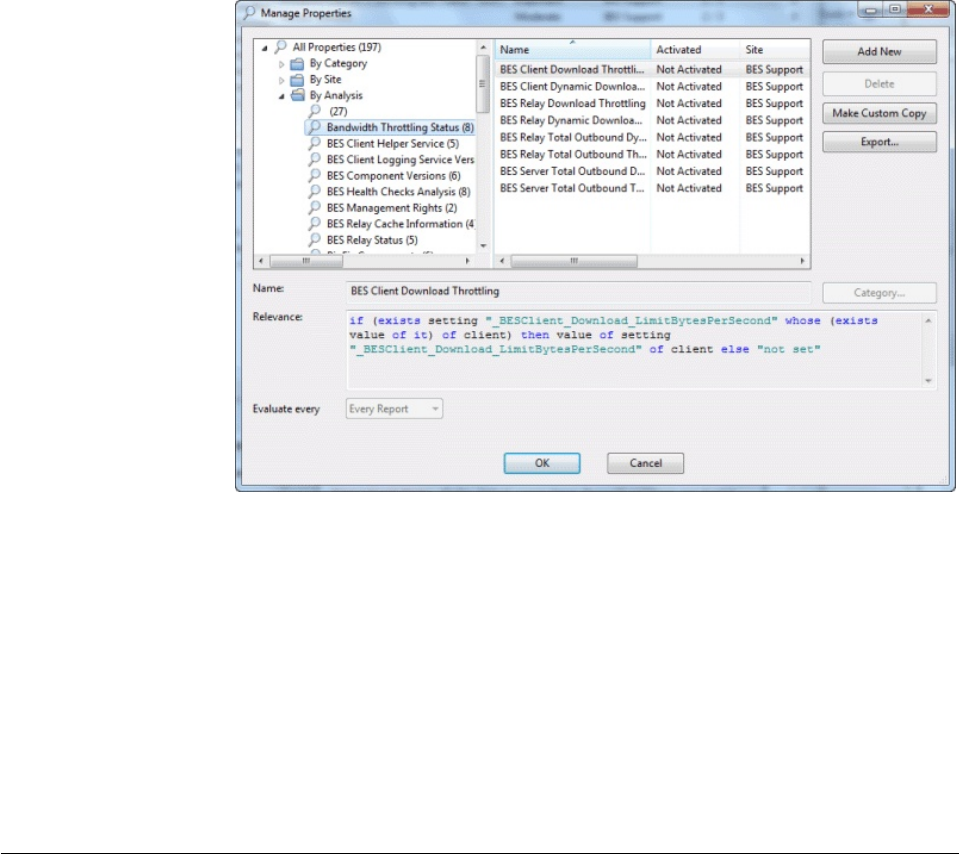Viewport: 959px width, 854px height.
Task: Select BES Relay Total Outbound Th... row
Action: pyautogui.click(x=652, y=154)
